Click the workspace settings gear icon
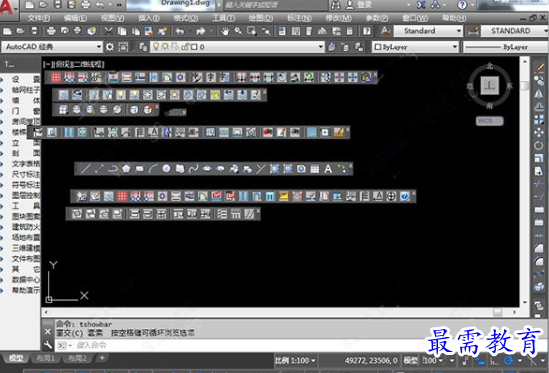 click(x=110, y=47)
